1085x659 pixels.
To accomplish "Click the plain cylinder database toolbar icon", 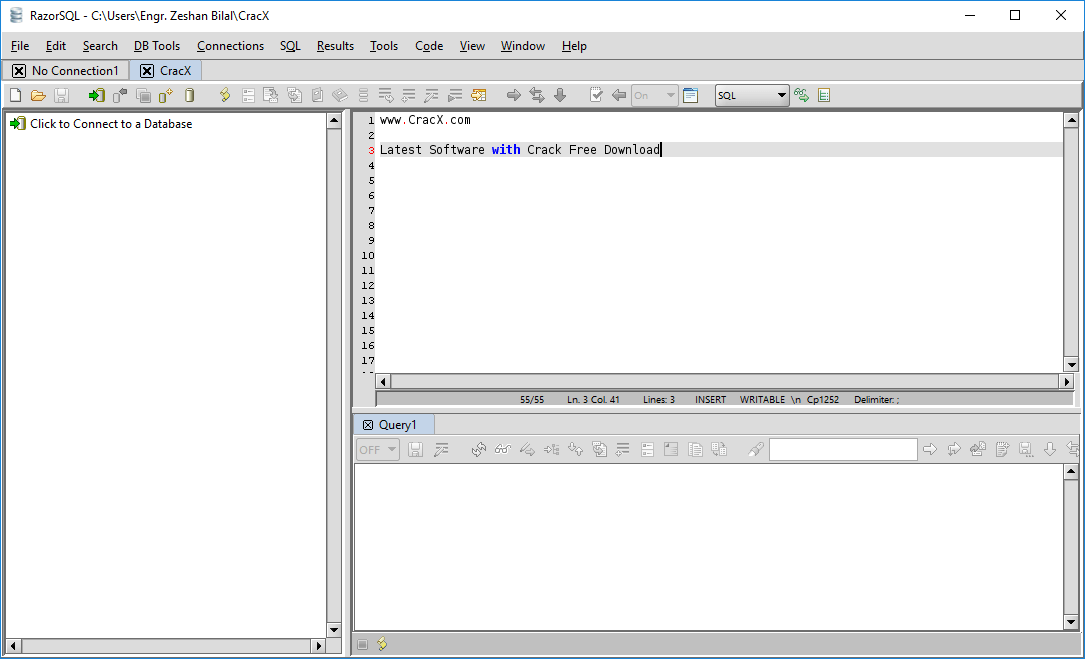I will 190,96.
